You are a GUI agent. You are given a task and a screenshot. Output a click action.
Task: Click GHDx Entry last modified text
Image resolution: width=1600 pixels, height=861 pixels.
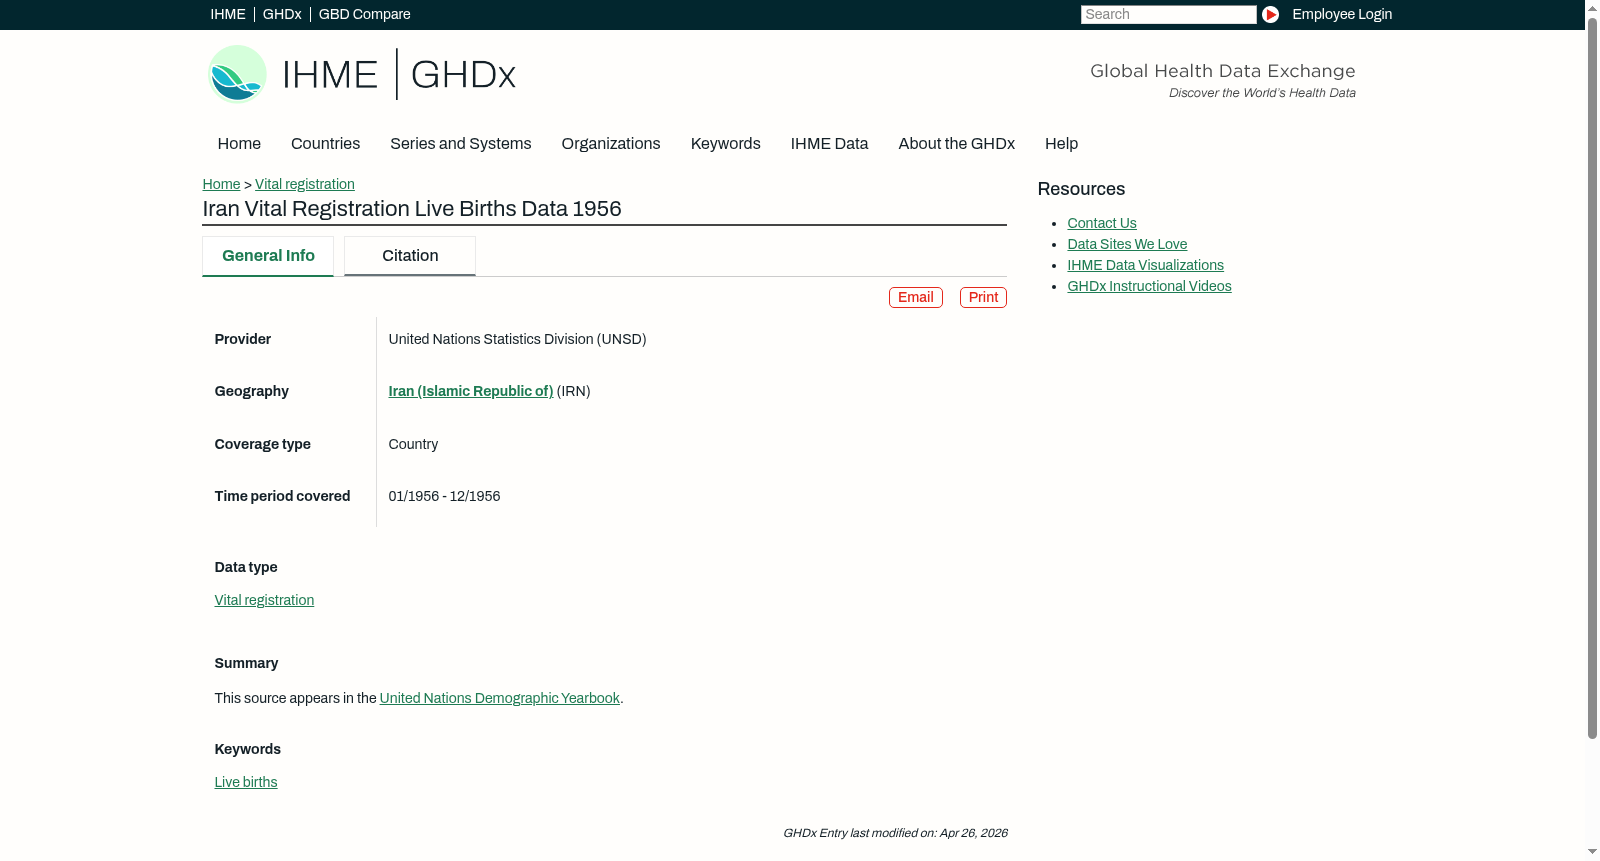pos(895,833)
